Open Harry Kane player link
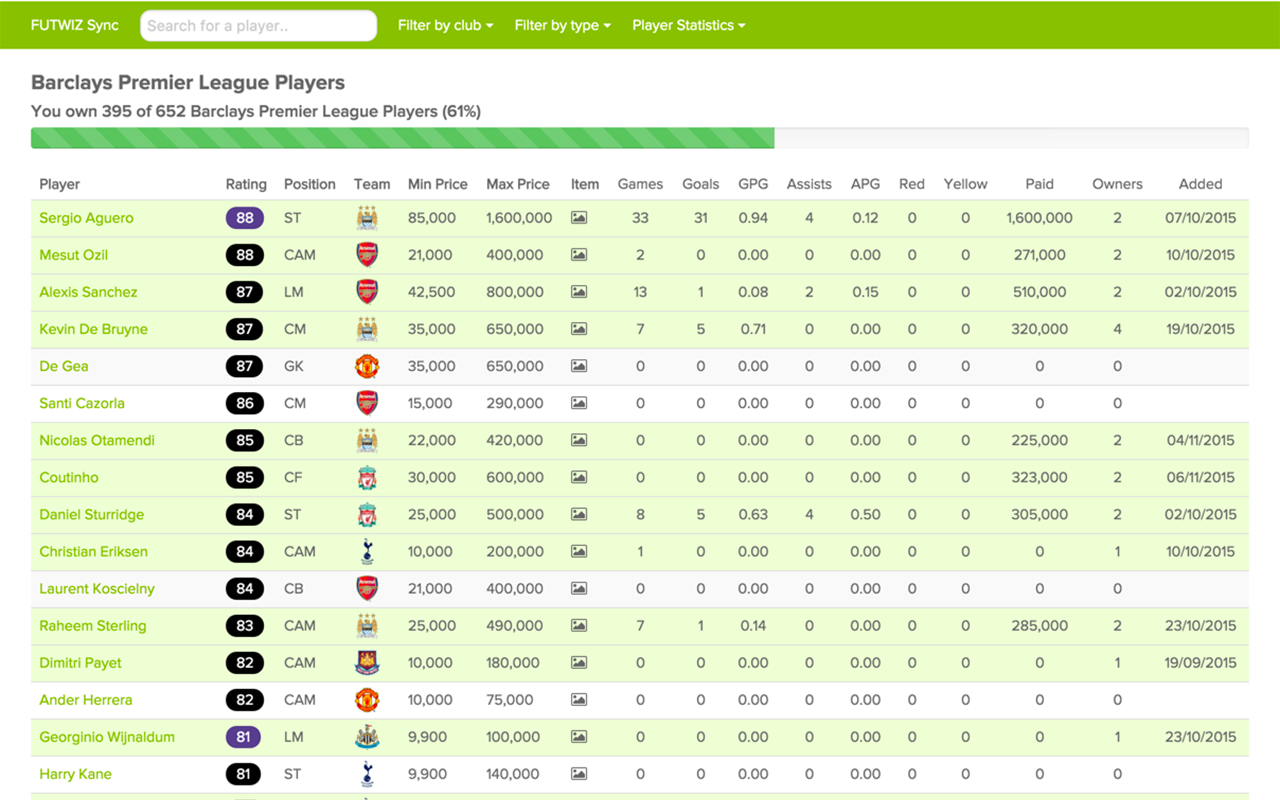 coord(75,773)
